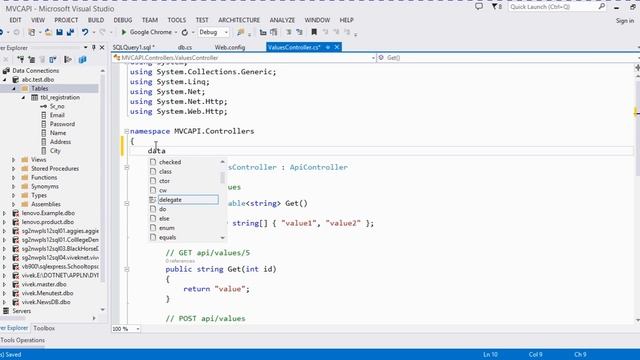Expand the lenovo.Example.dbo connection

5,213
